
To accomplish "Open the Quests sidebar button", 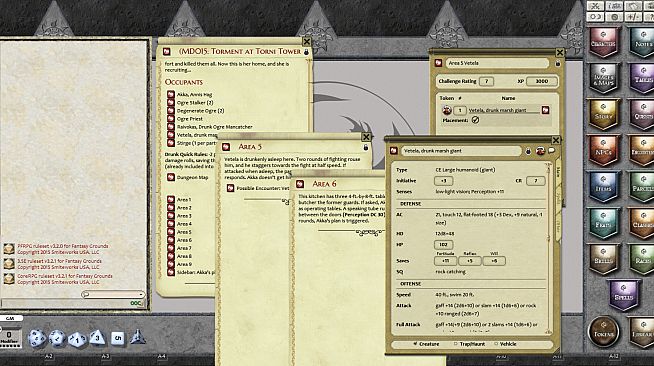I will pyautogui.click(x=642, y=115).
